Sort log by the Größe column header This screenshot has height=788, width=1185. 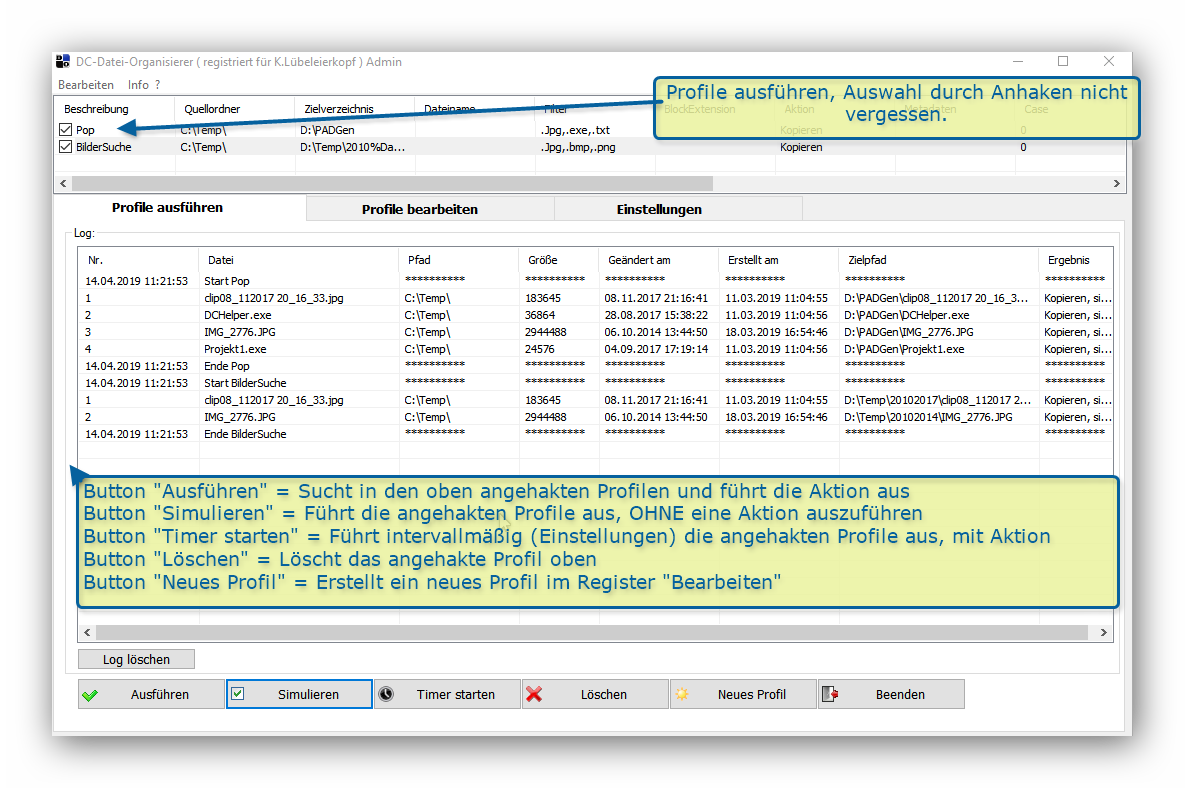point(544,260)
